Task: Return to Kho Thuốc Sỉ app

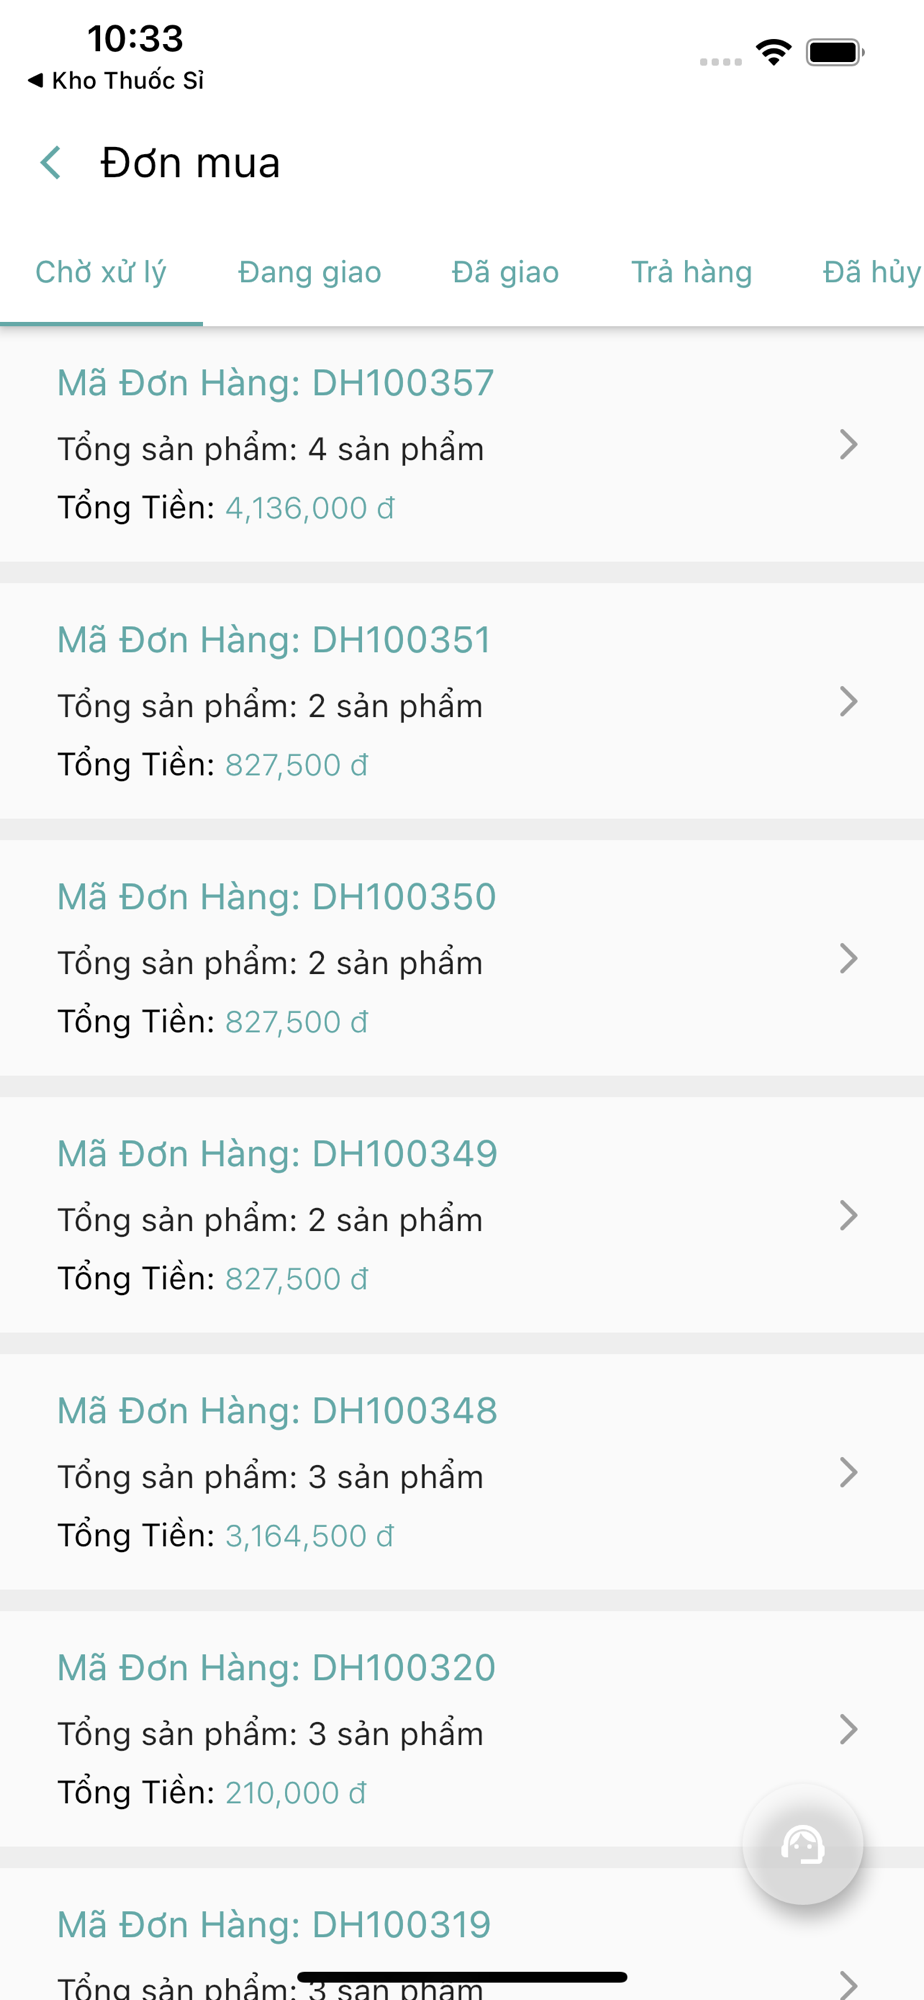Action: pos(116,80)
